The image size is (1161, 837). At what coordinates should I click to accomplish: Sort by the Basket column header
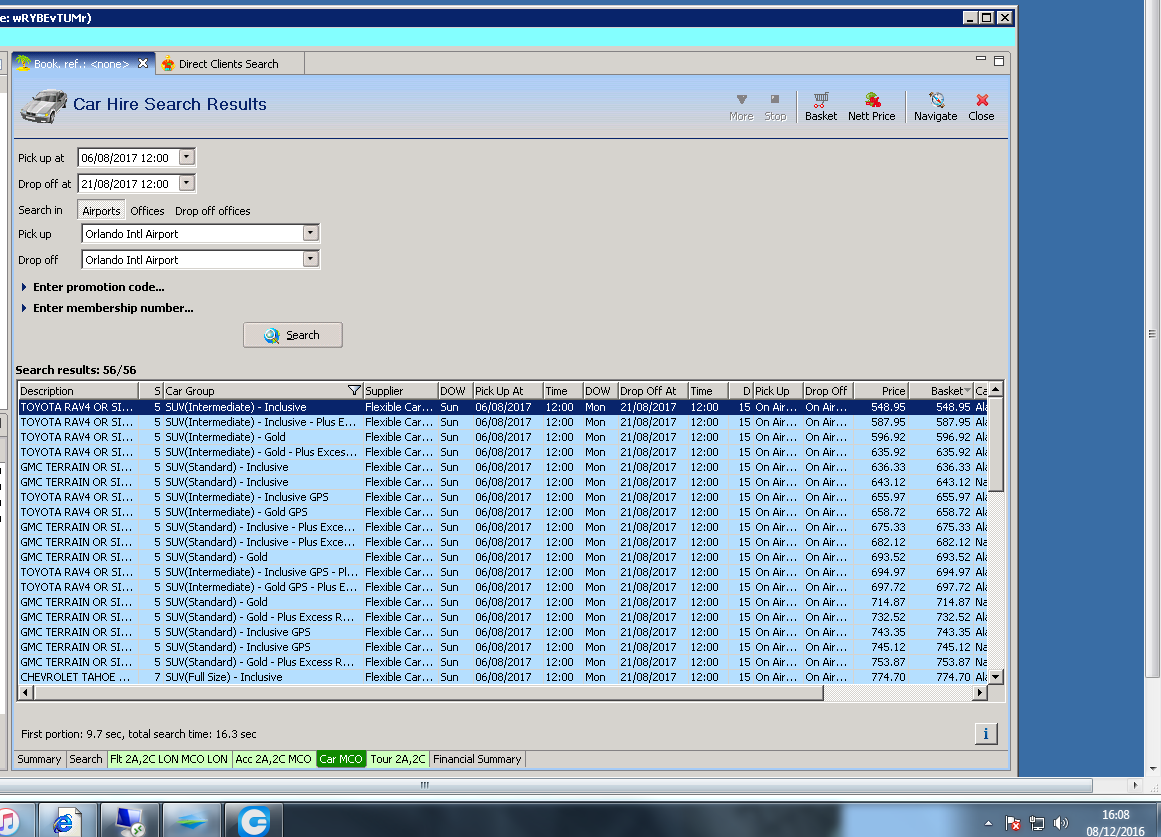(x=940, y=390)
